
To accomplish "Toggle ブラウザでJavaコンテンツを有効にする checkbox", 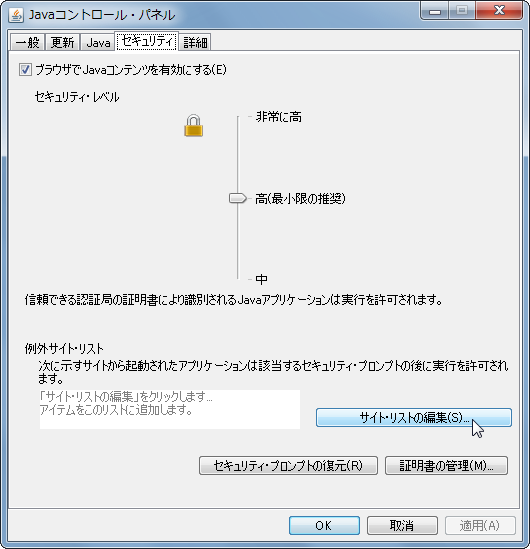I will [x=25, y=69].
